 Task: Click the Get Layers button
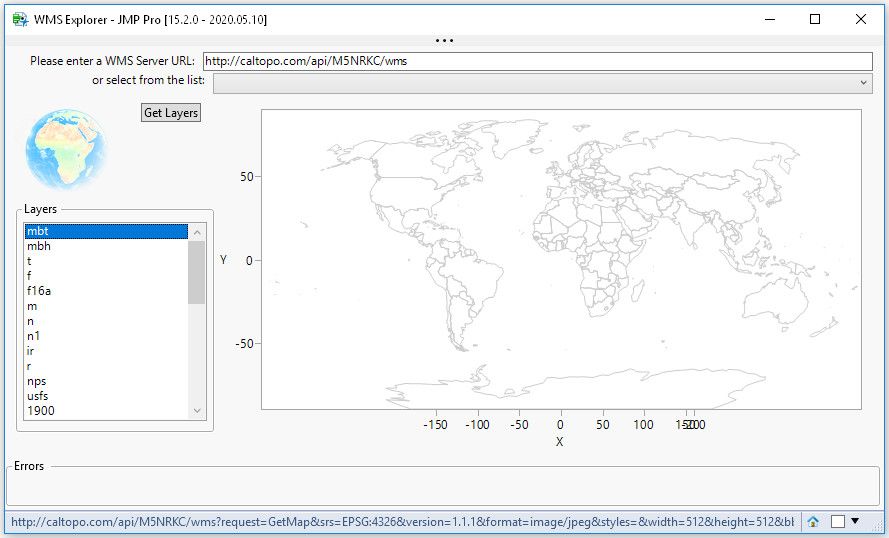coord(171,113)
